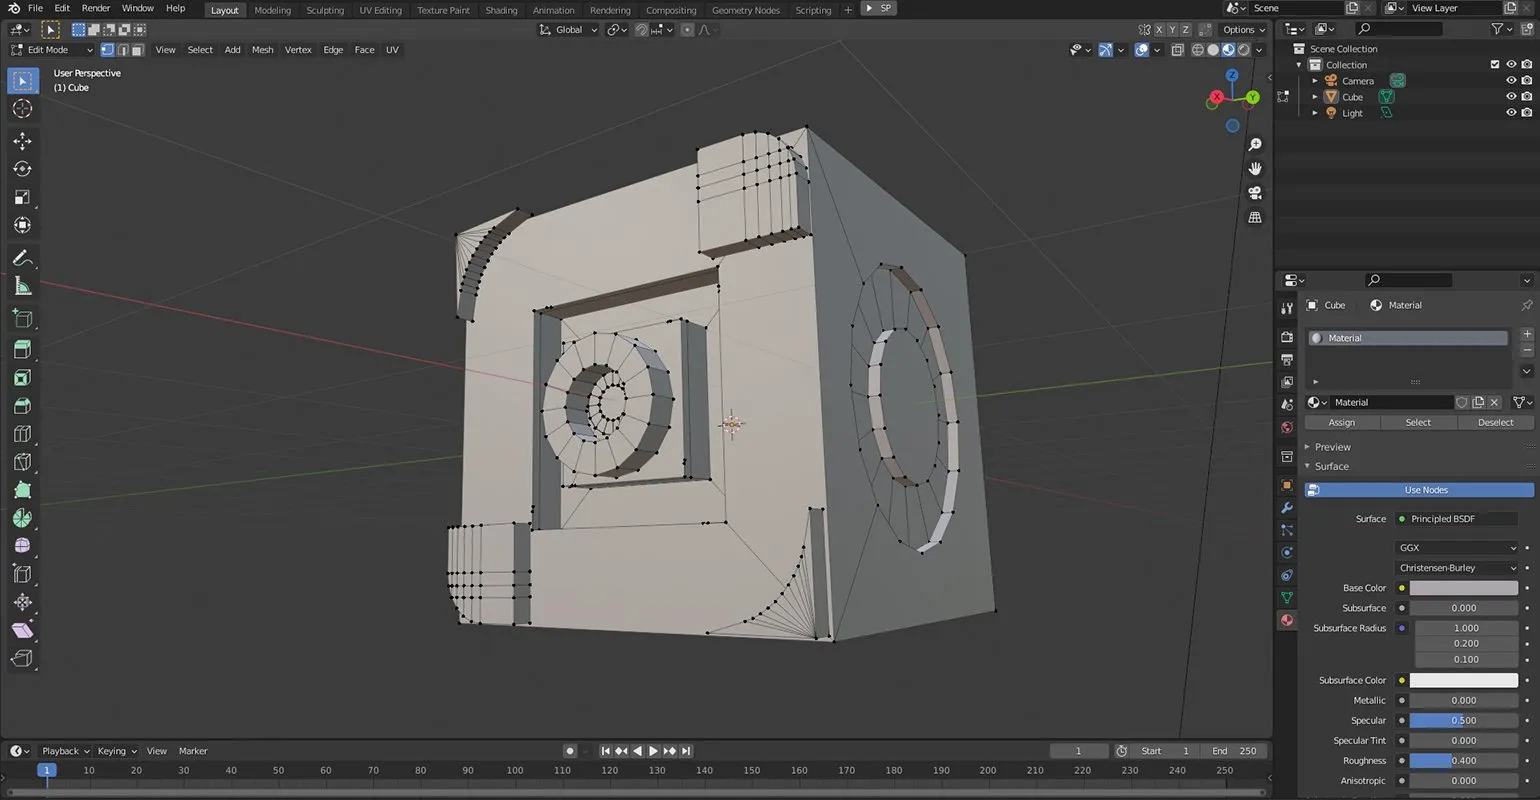Open the Mesh menu
The width and height of the screenshot is (1540, 800).
tap(262, 50)
